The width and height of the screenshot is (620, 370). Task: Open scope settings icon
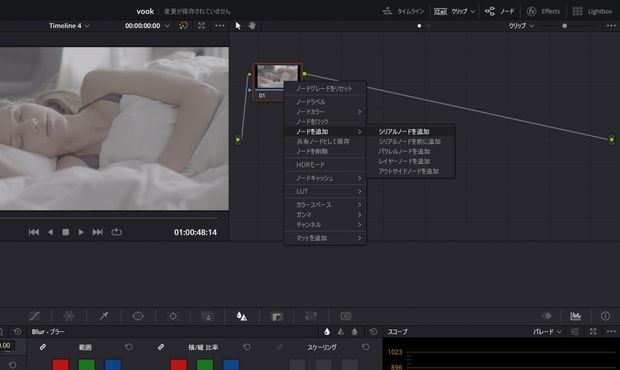pos(575,331)
